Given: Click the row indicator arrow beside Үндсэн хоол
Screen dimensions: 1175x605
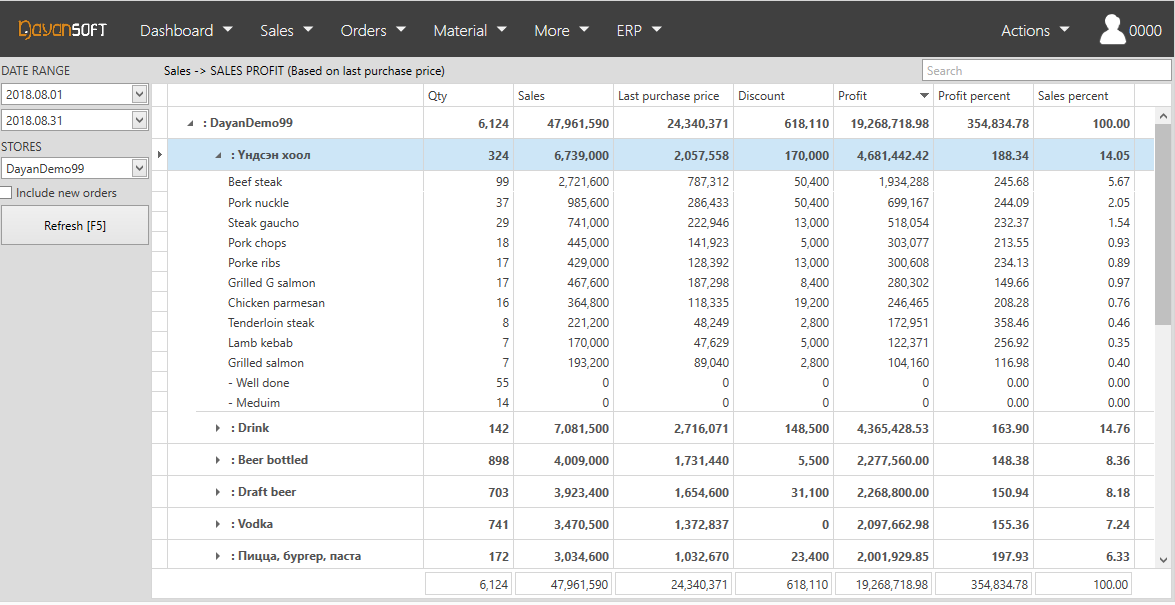Looking at the screenshot, I should 159,155.
